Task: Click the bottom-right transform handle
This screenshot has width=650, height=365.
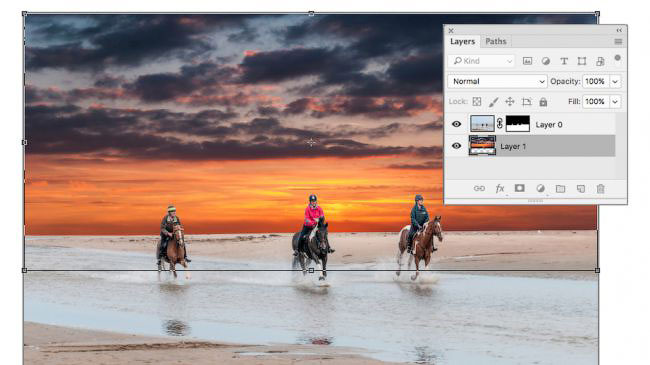Action: 597,270
